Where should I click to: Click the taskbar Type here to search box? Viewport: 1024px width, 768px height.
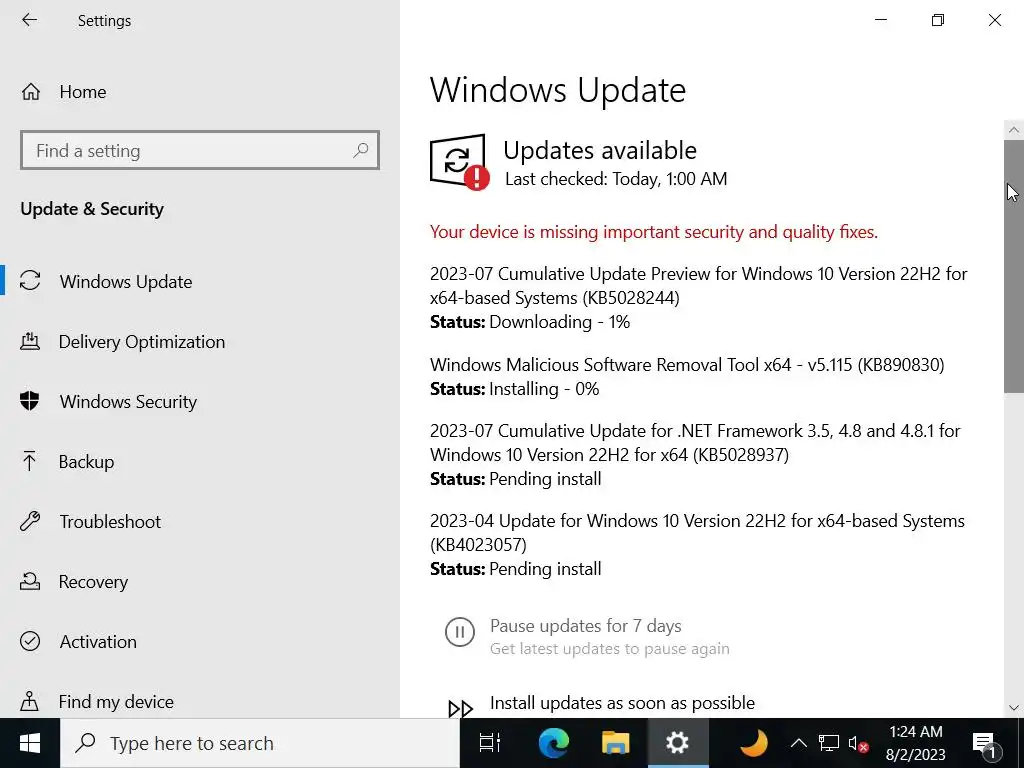coord(260,743)
